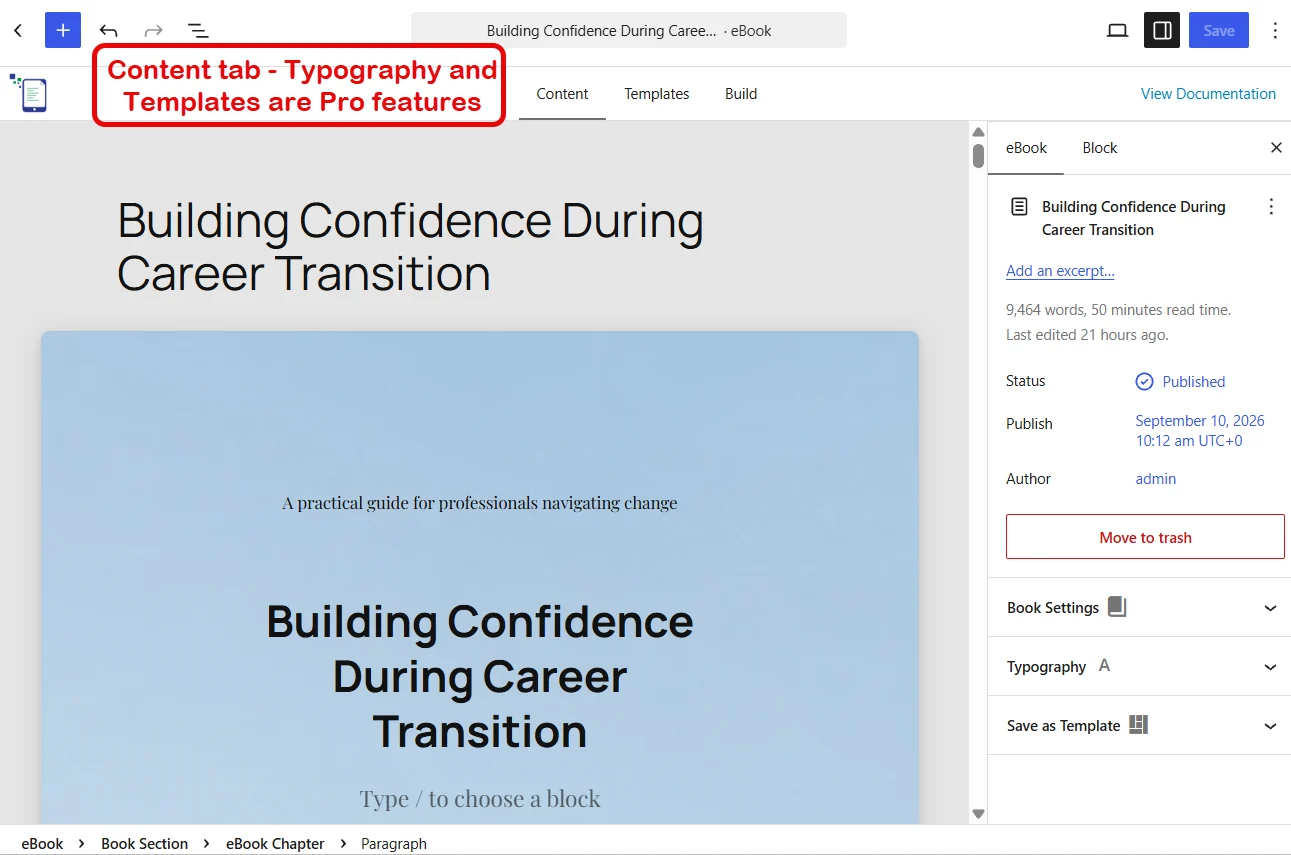Click the 'Type / to choose a block' placeholder
Screen dimensions: 1291x855
[480, 799]
